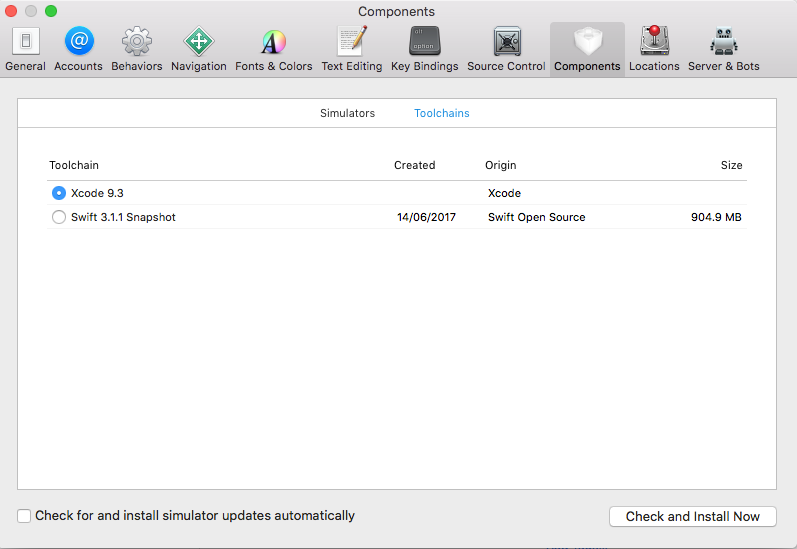Click the Swift Open Source origin cell
Image resolution: width=797 pixels, height=549 pixels.
[x=536, y=217]
